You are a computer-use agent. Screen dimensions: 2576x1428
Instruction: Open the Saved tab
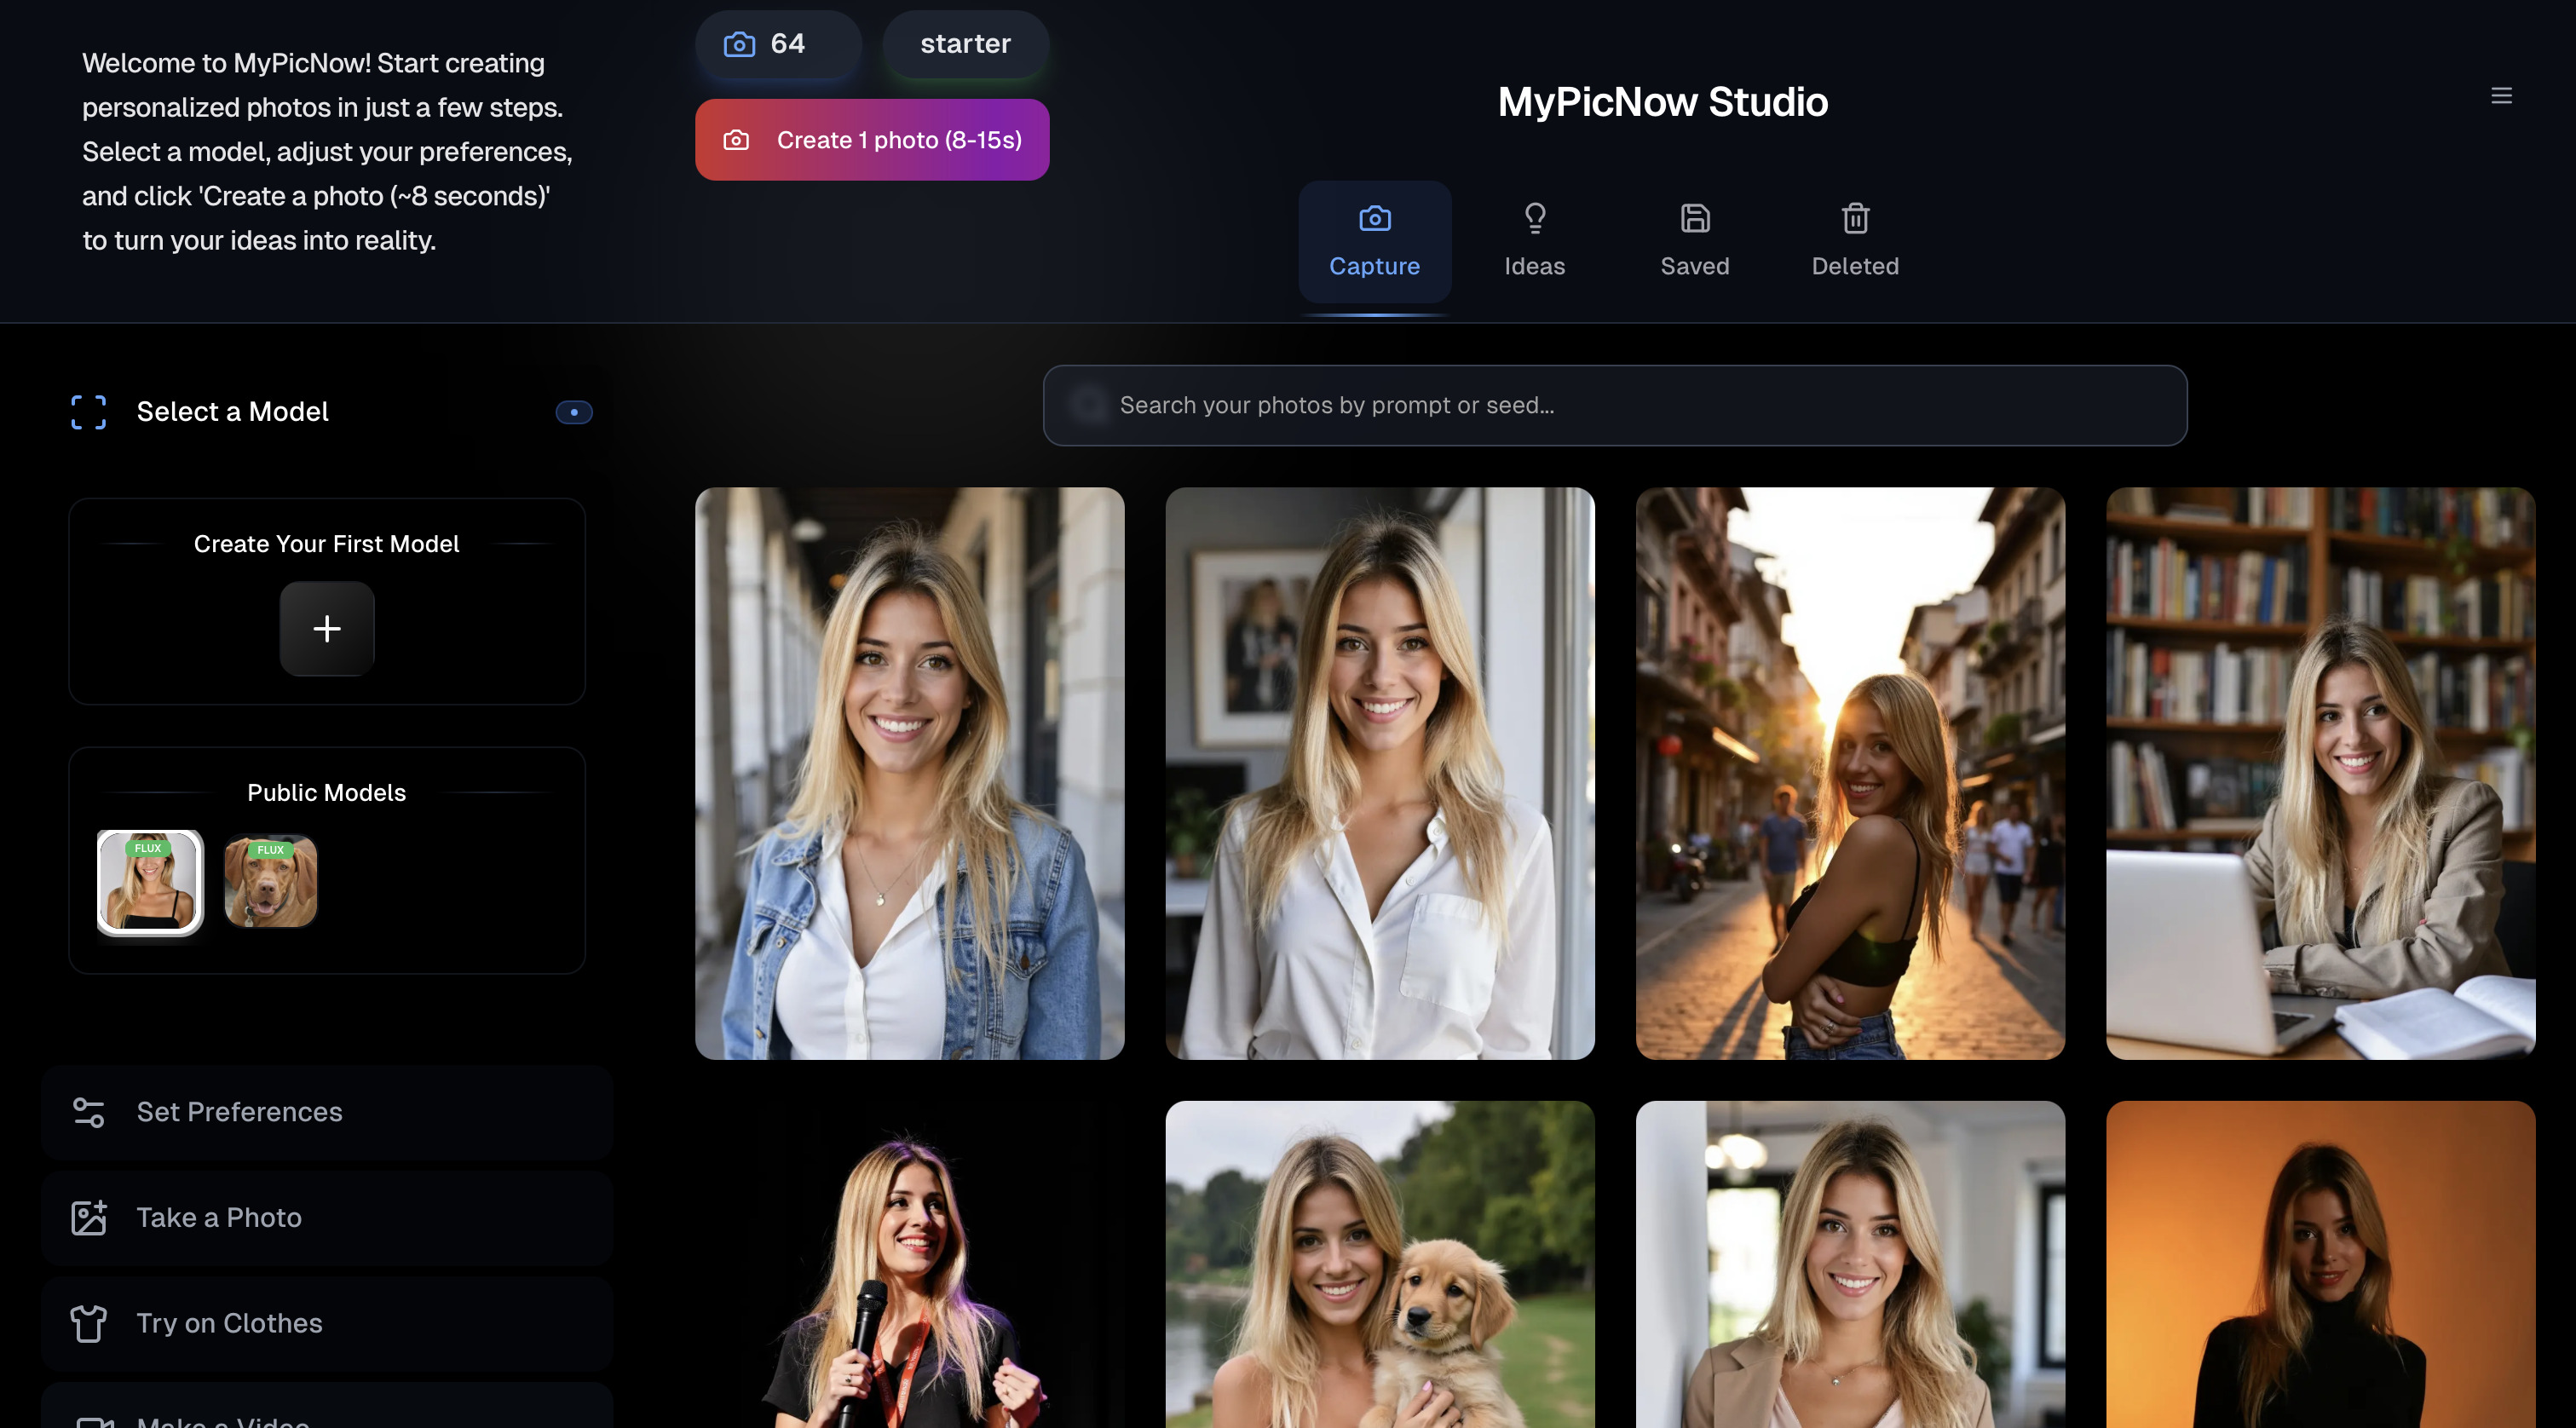pyautogui.click(x=1694, y=242)
